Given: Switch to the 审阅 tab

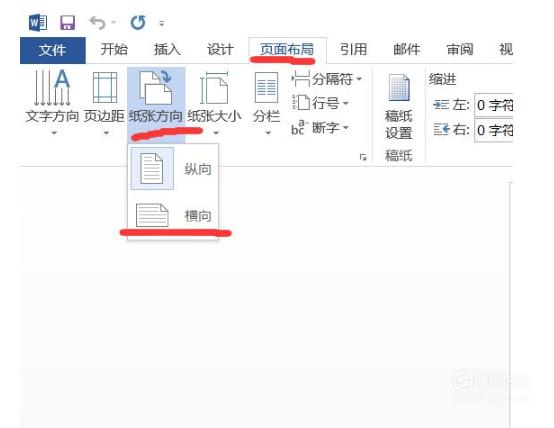Looking at the screenshot, I should pyautogui.click(x=460, y=49).
